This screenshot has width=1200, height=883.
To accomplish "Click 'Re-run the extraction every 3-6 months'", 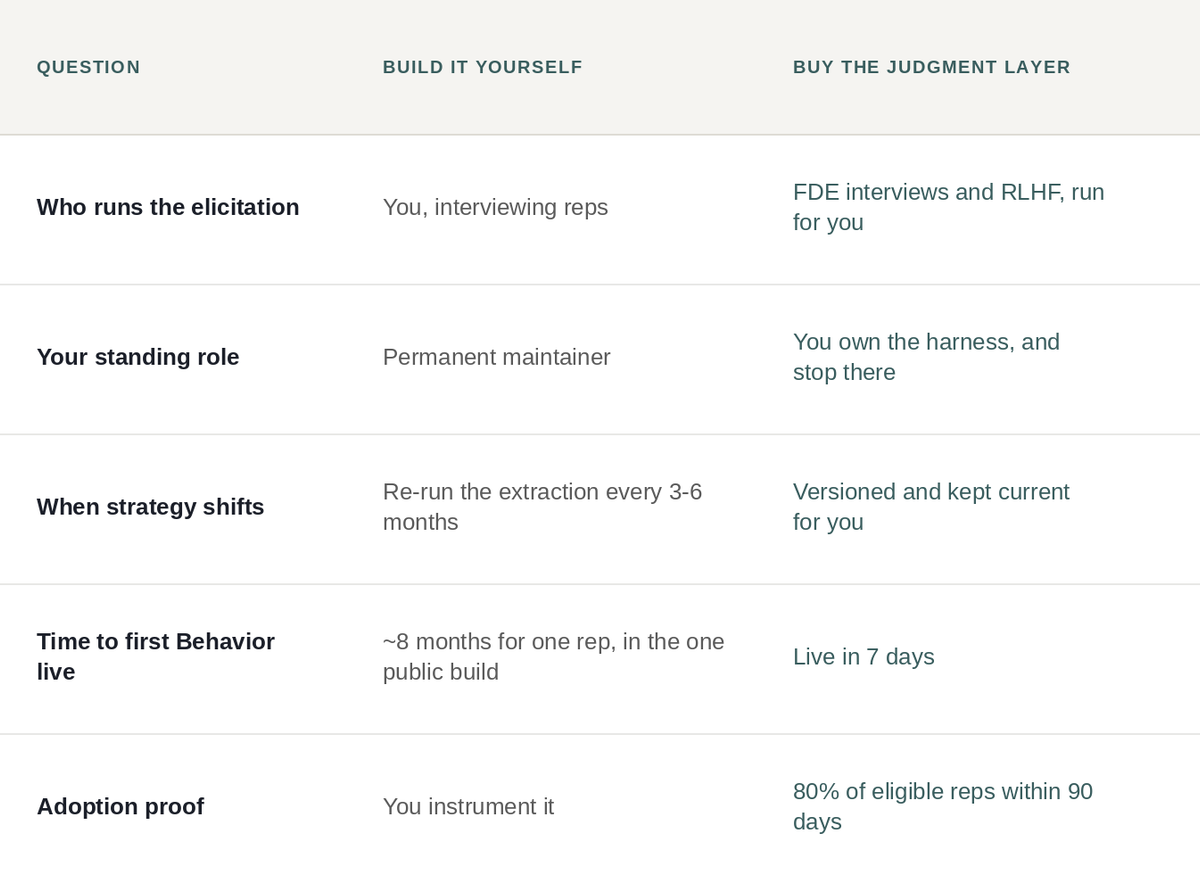I will [x=542, y=507].
